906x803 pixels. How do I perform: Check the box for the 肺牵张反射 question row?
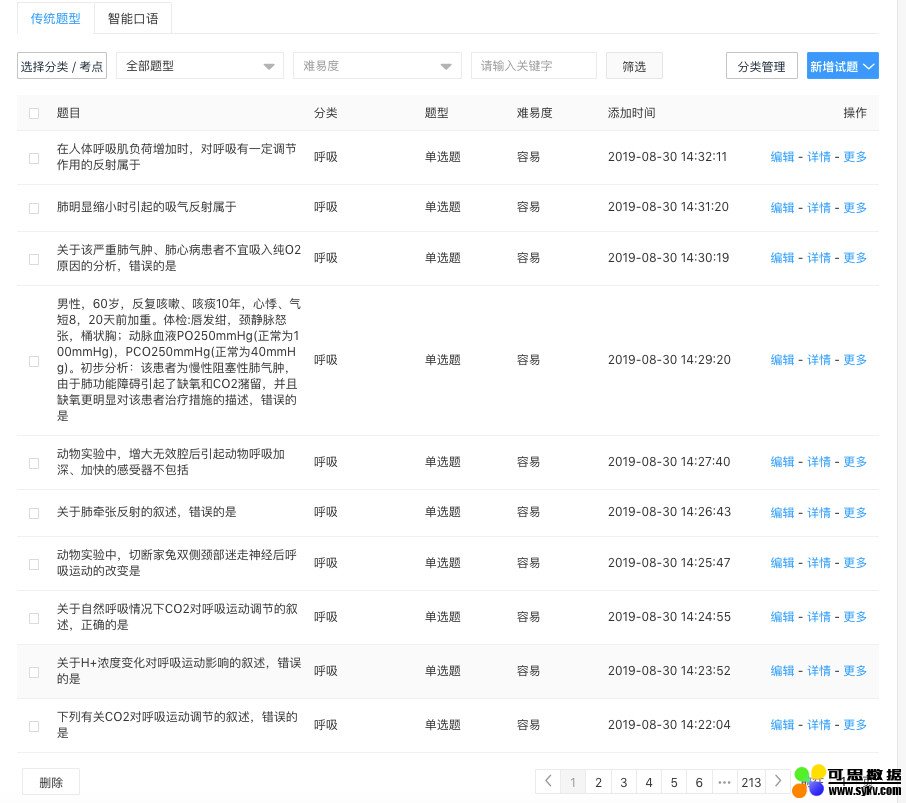click(x=34, y=513)
